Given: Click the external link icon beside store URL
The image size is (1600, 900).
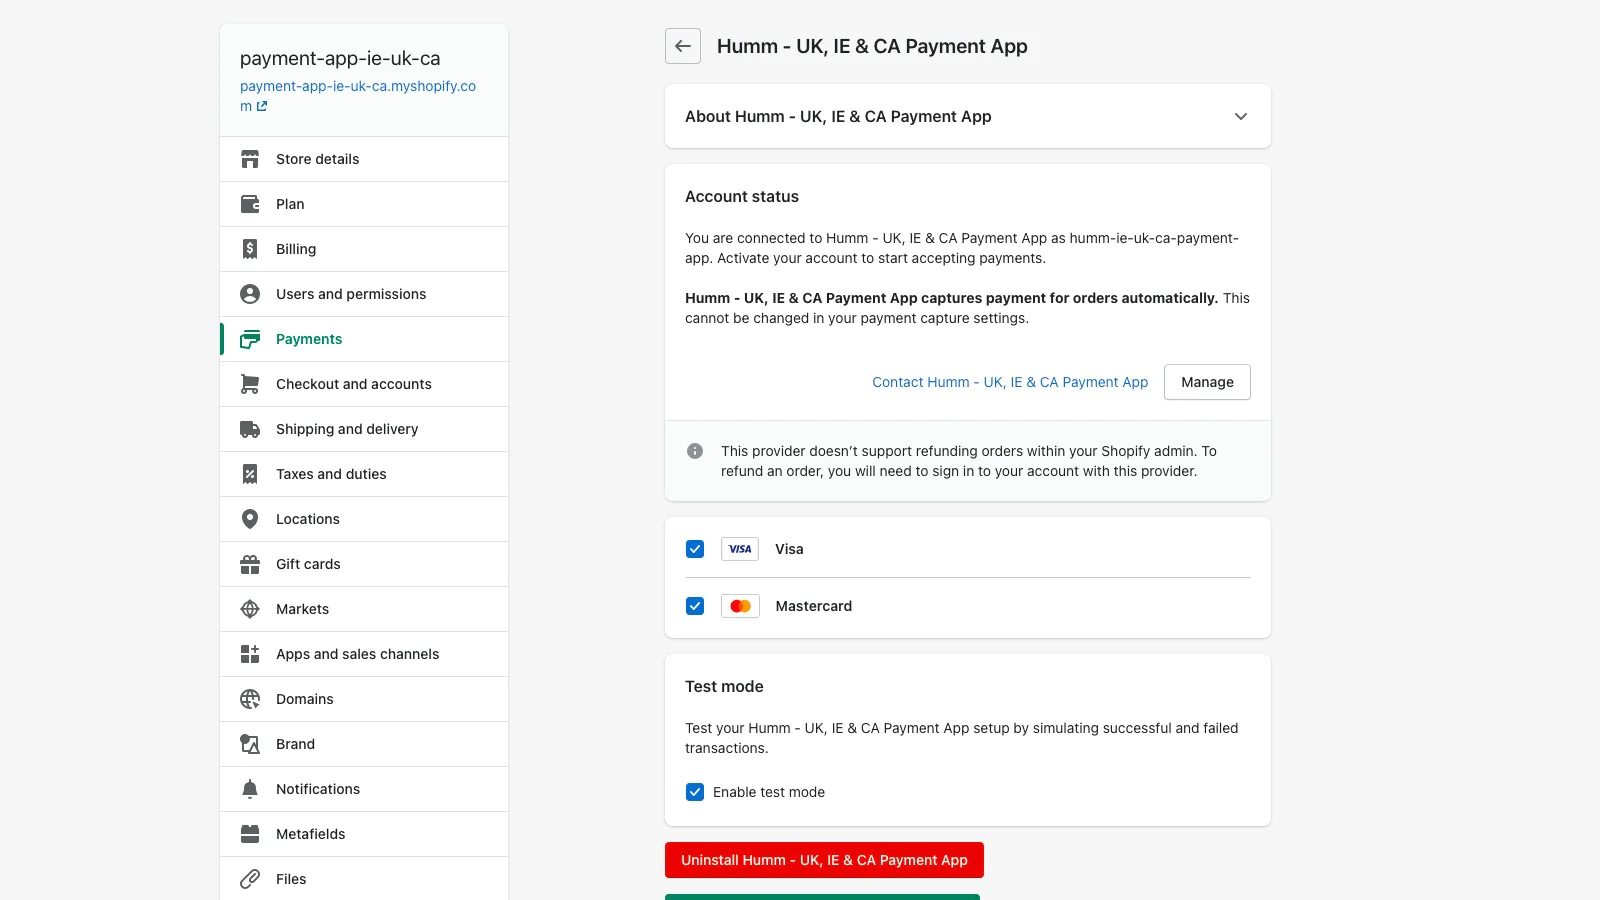Looking at the screenshot, I should tap(262, 106).
